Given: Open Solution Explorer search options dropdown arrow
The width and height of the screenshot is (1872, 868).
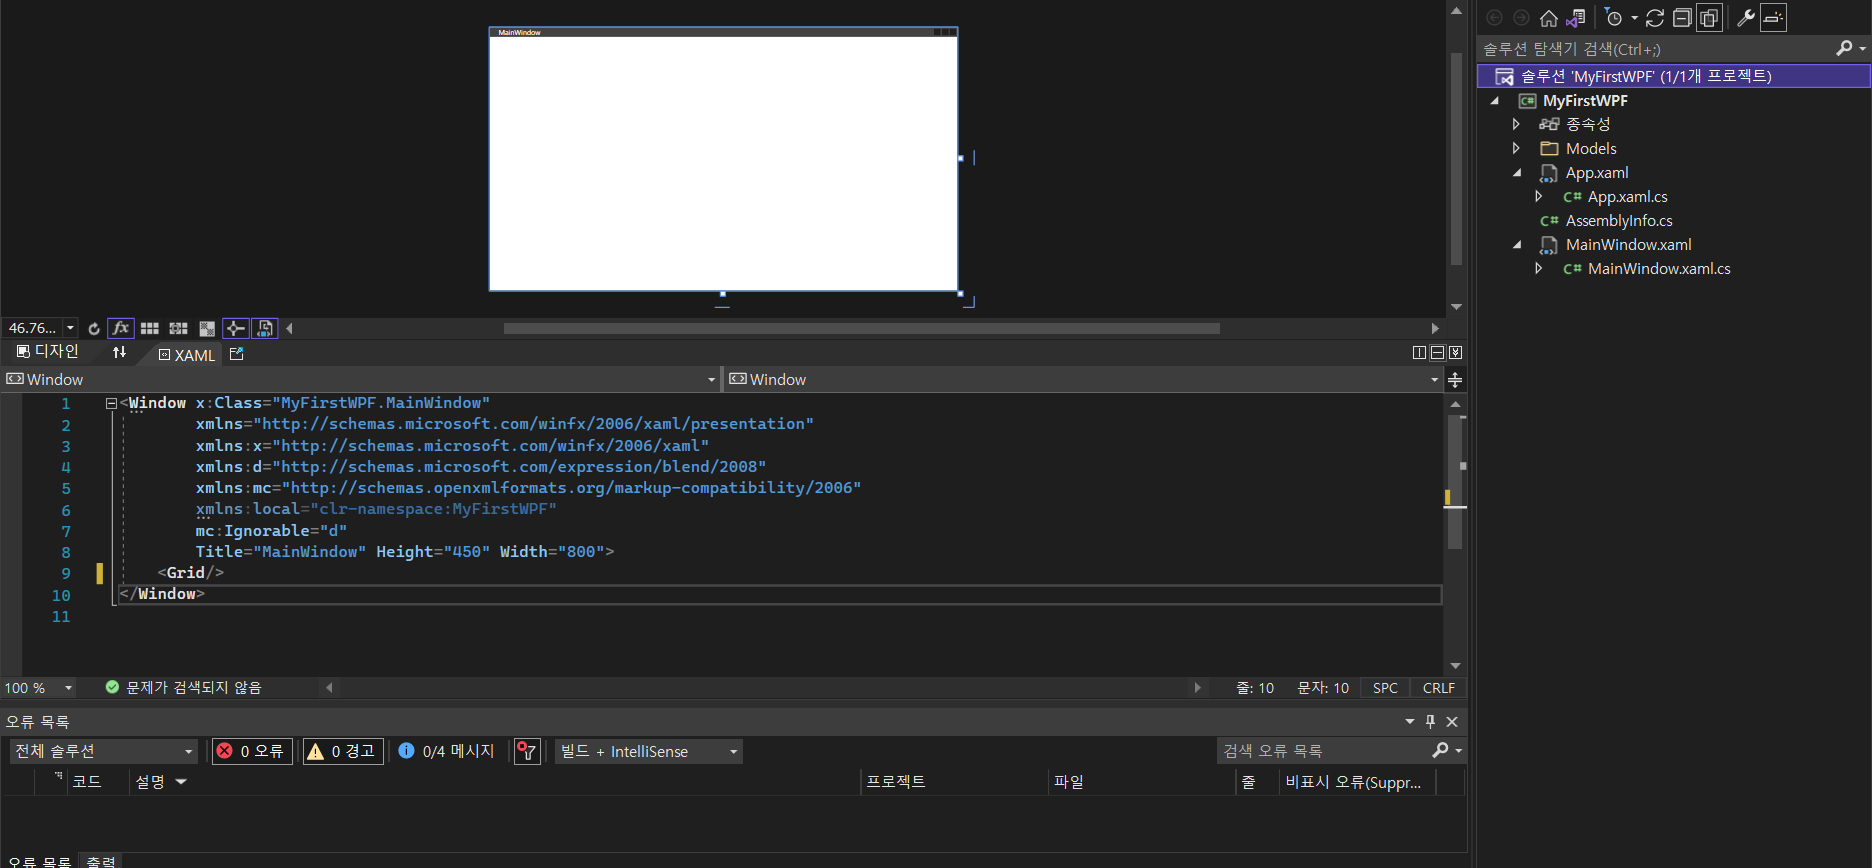Looking at the screenshot, I should [x=1862, y=48].
